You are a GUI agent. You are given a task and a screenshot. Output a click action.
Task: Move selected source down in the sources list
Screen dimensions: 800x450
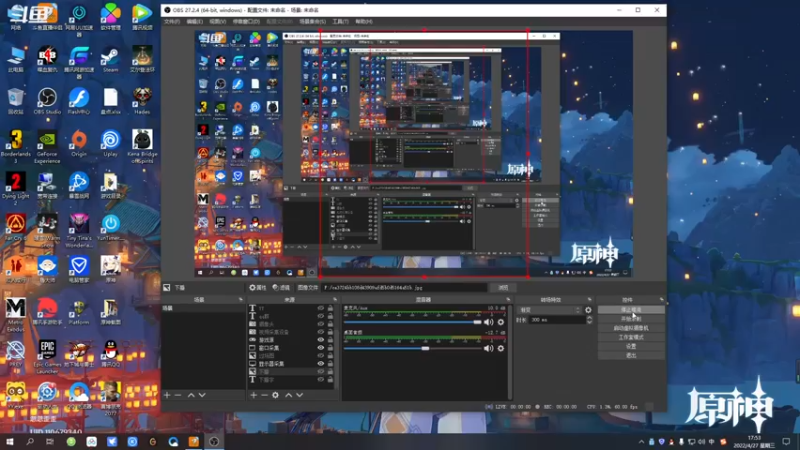299,395
